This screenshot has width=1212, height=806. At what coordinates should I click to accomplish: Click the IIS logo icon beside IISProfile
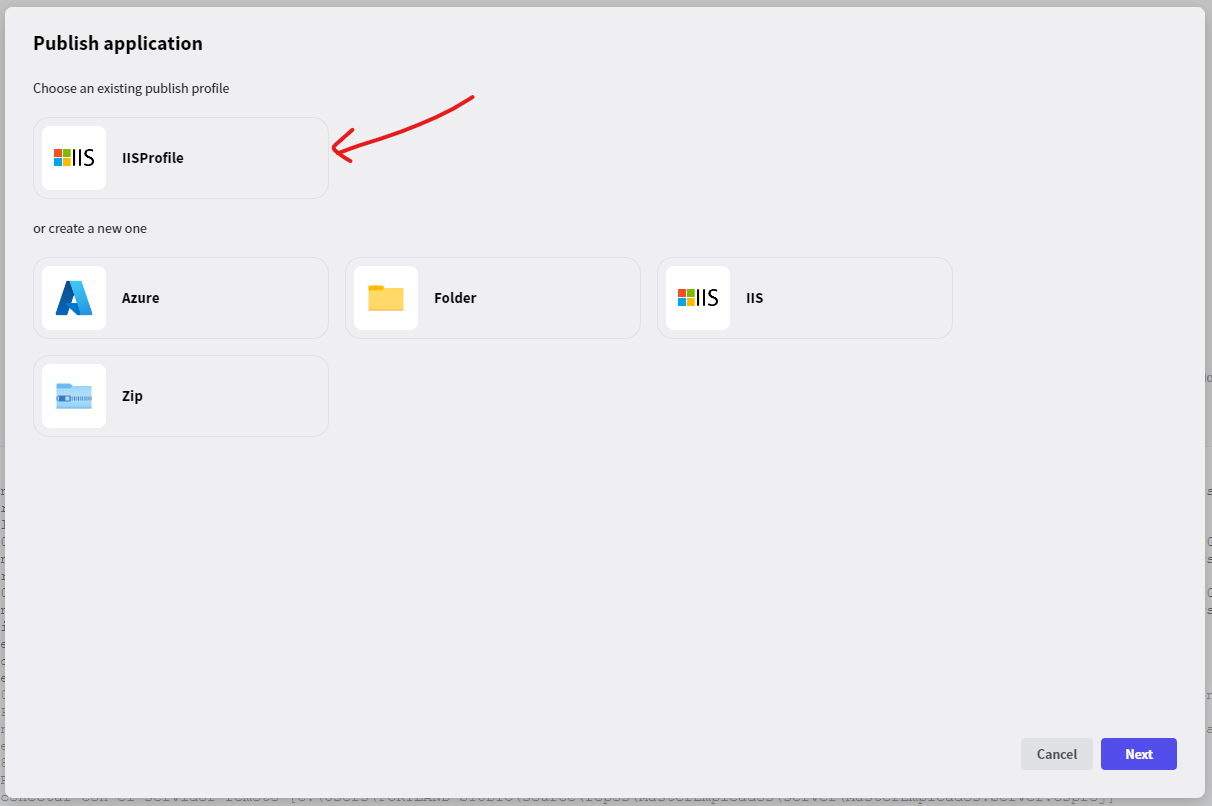tap(74, 158)
